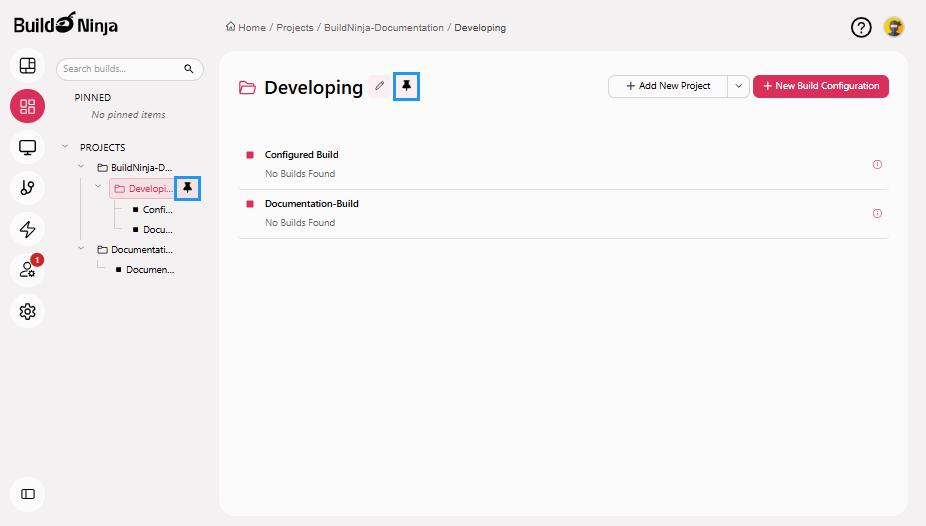This screenshot has width=926, height=526.
Task: Click the version control branch icon
Action: pyautogui.click(x=27, y=188)
